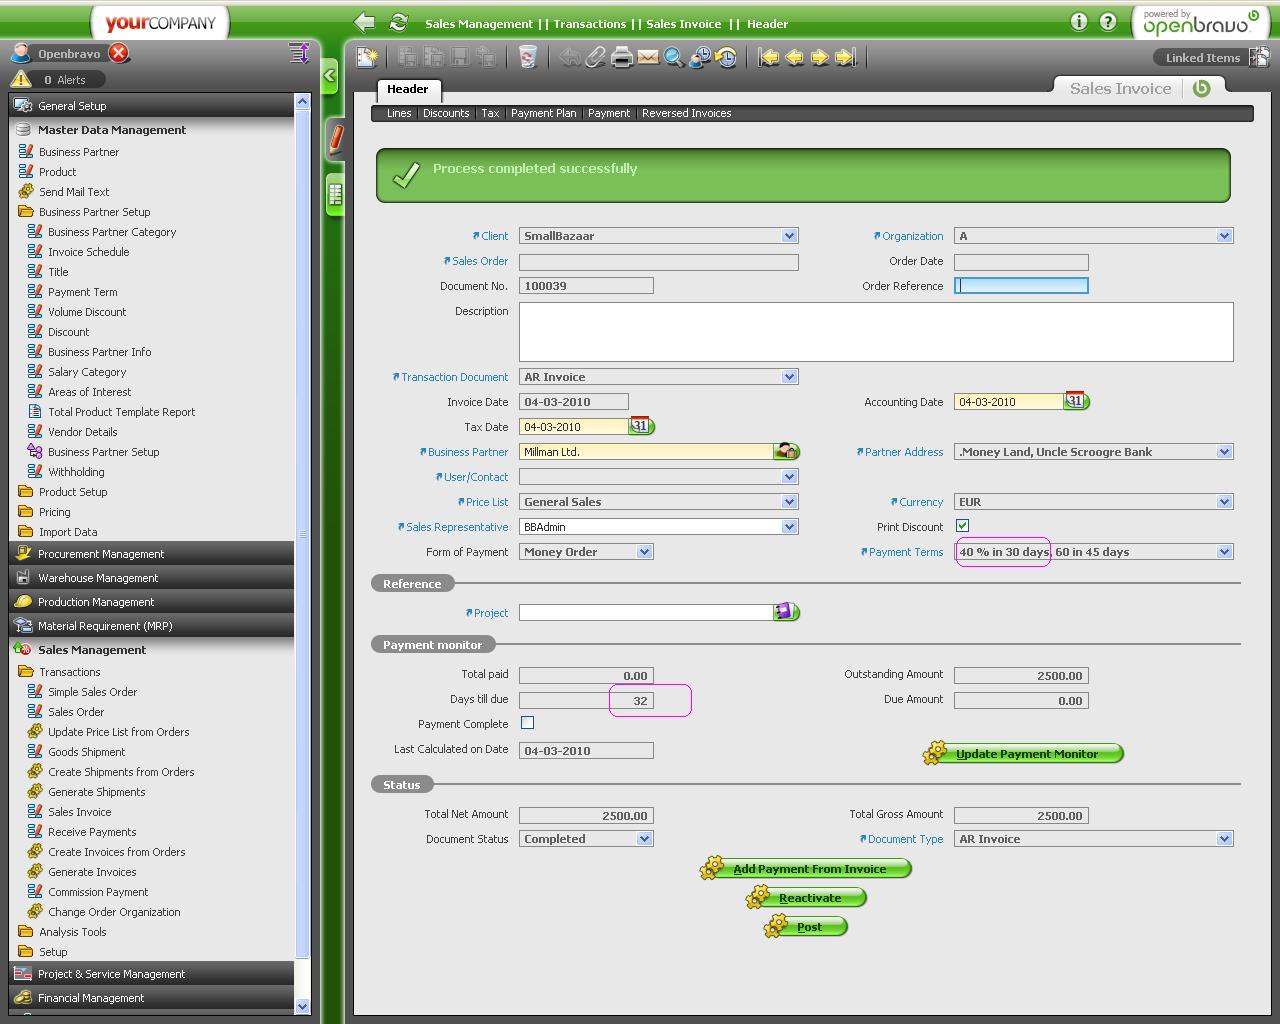Open the Payment Plan tab
The width and height of the screenshot is (1280, 1024).
(x=543, y=113)
